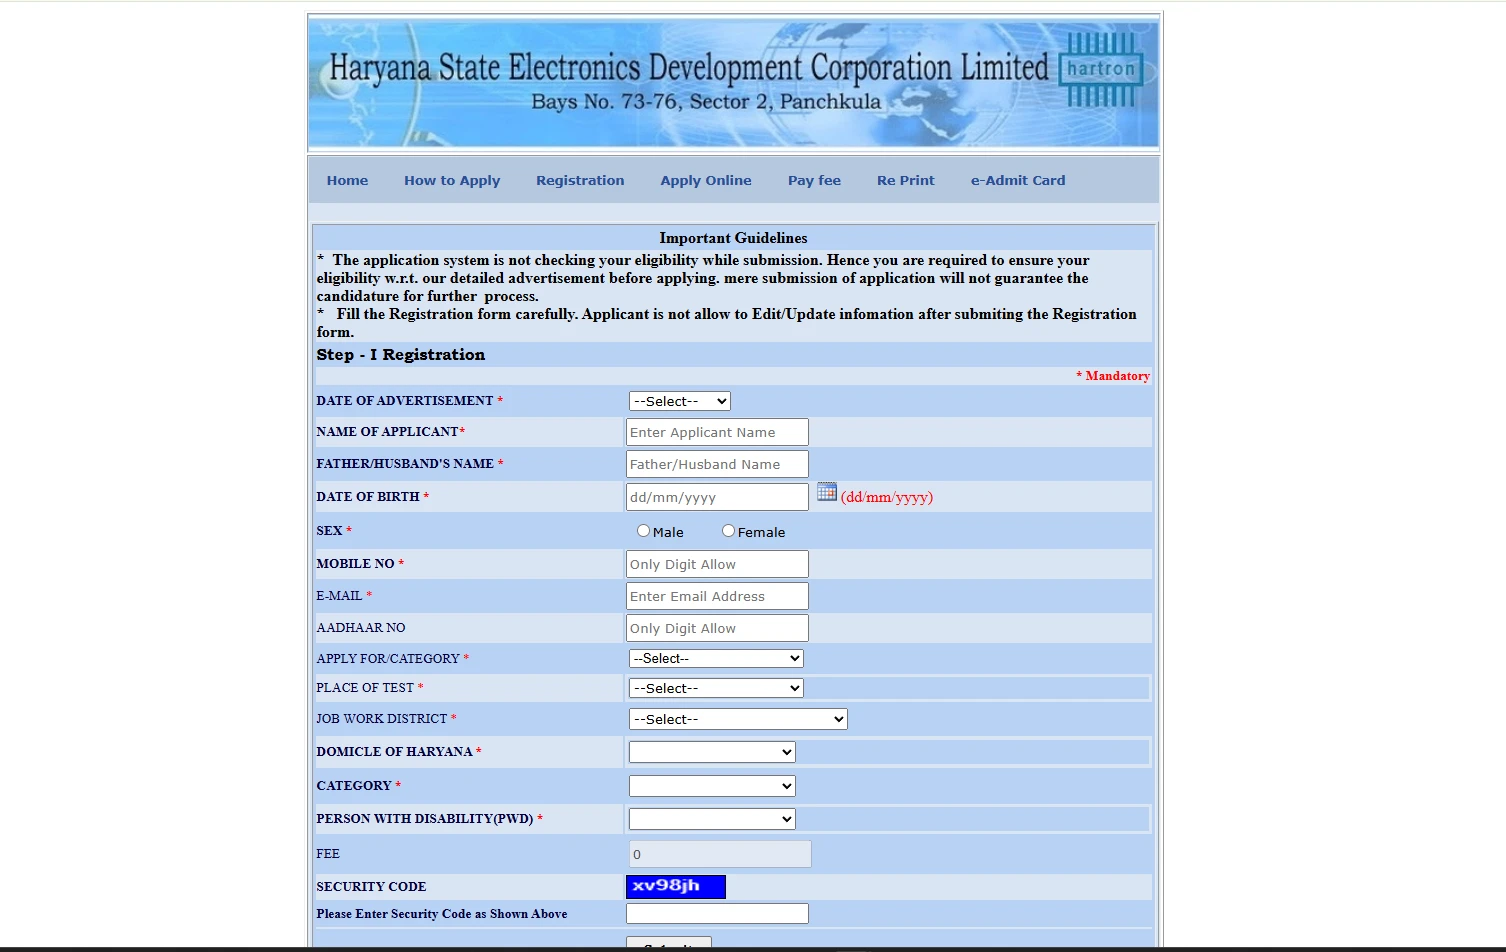Click the 'SECURITY CODE' label
The height and width of the screenshot is (952, 1506).
pos(371,887)
